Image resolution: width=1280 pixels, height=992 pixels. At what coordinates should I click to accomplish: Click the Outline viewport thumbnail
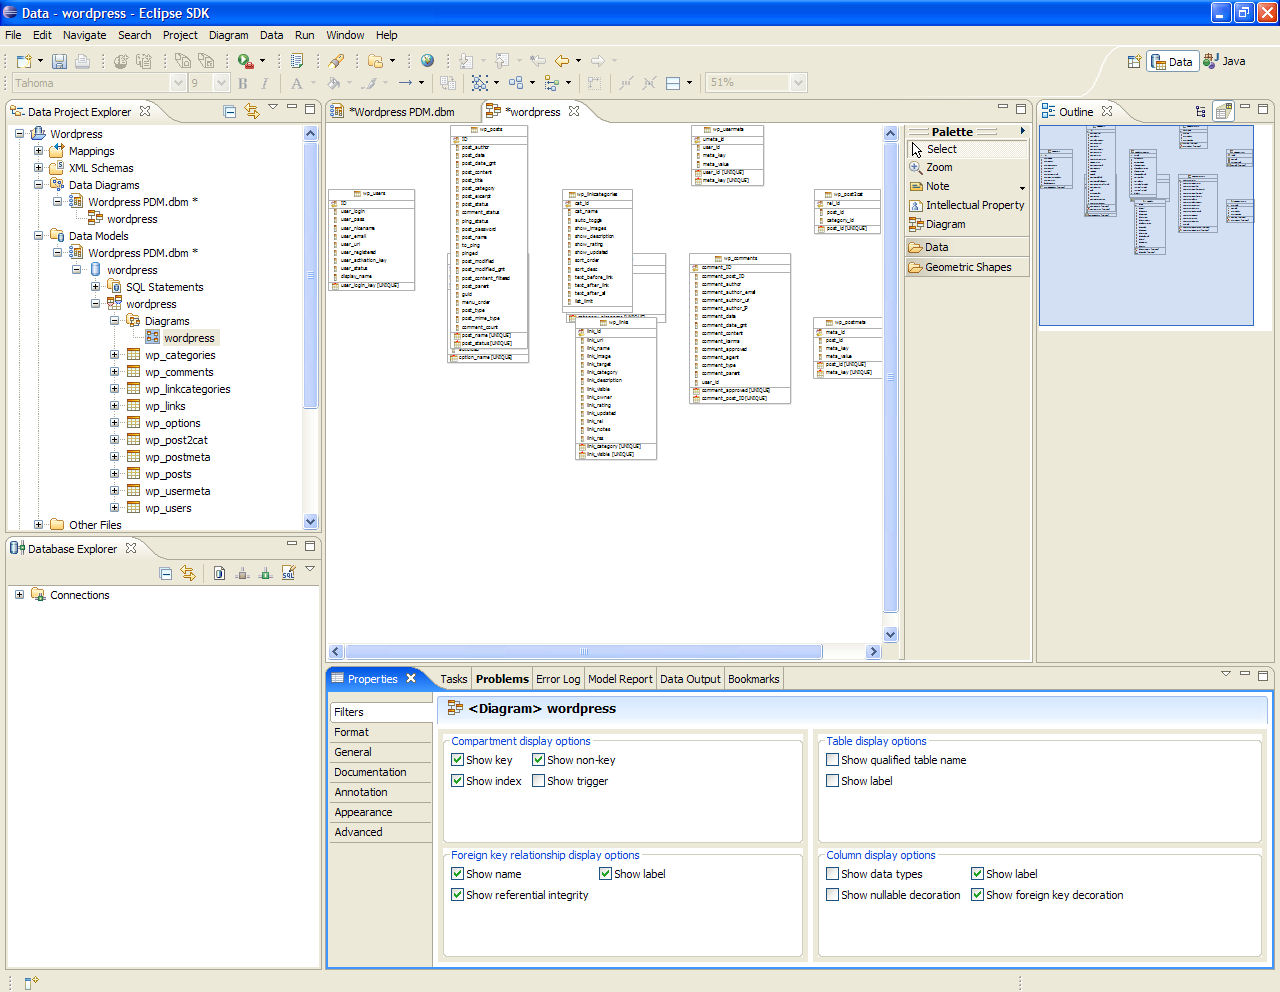point(1146,225)
